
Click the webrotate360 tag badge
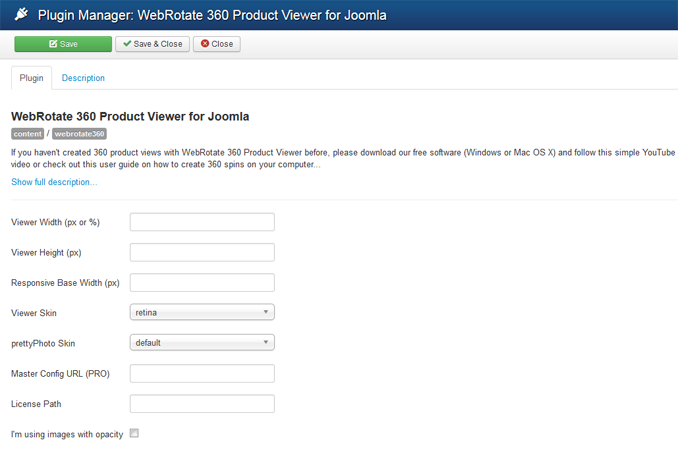79,134
